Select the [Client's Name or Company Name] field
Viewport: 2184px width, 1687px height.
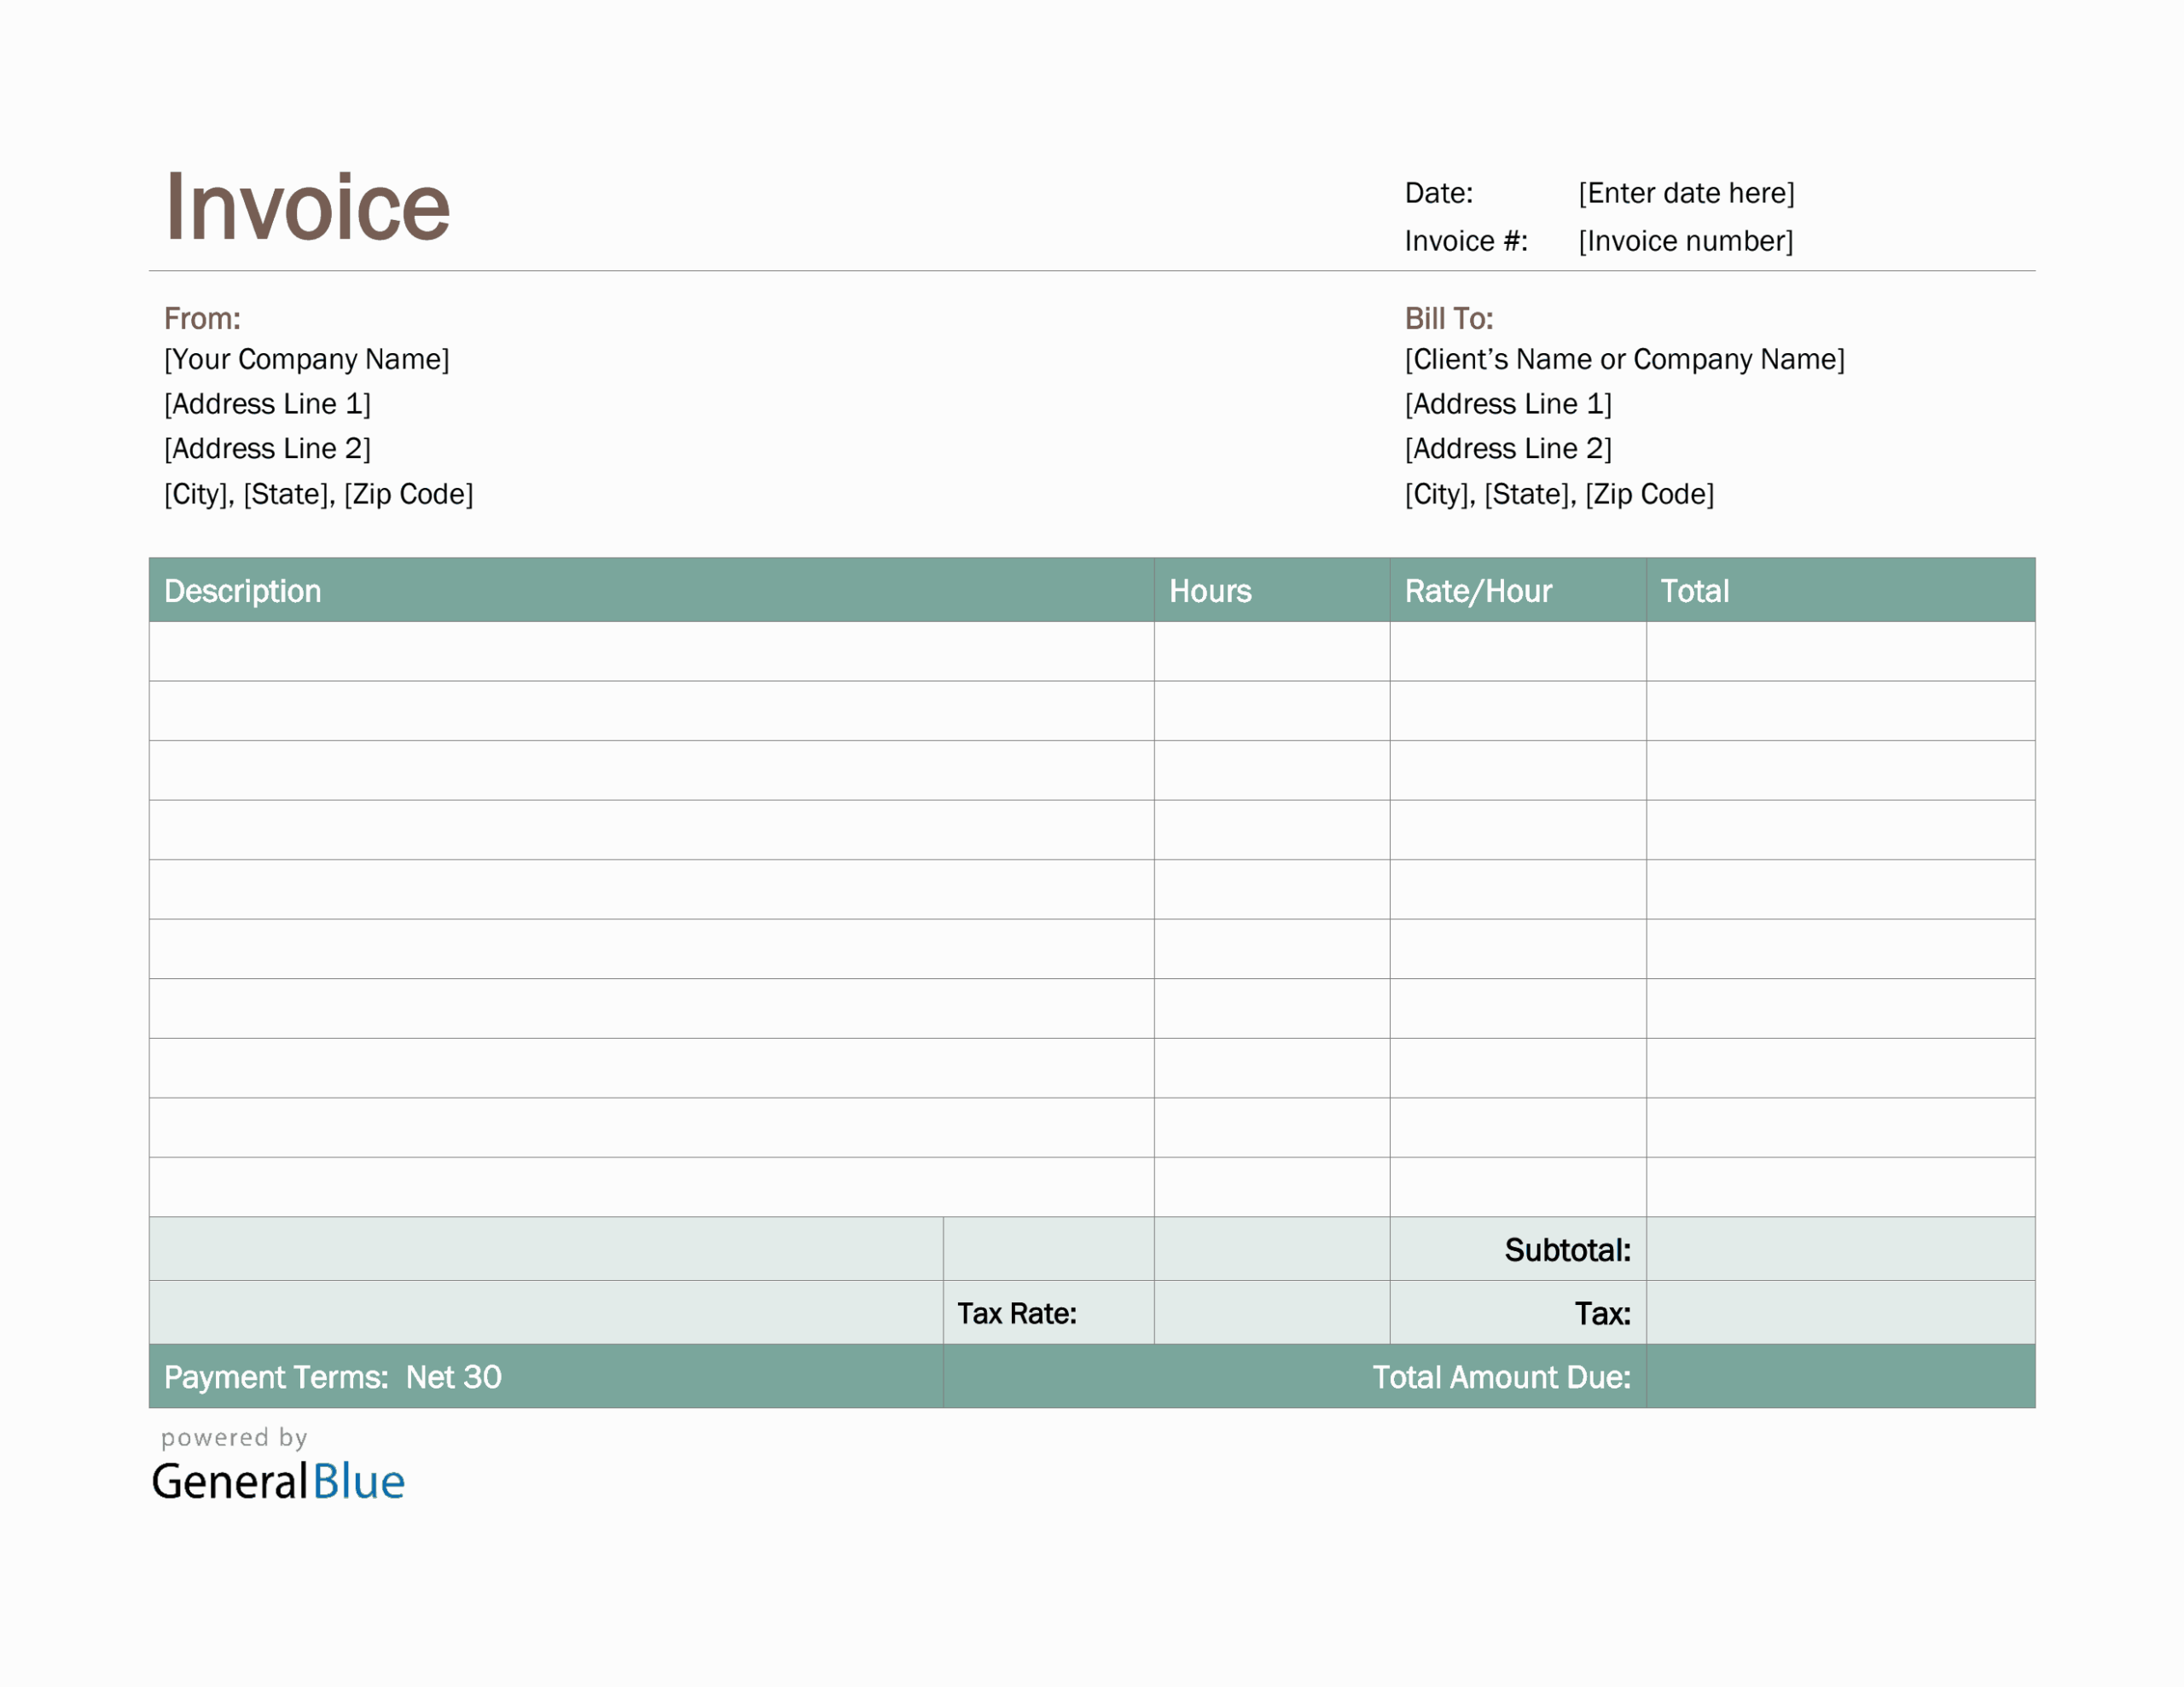1625,359
